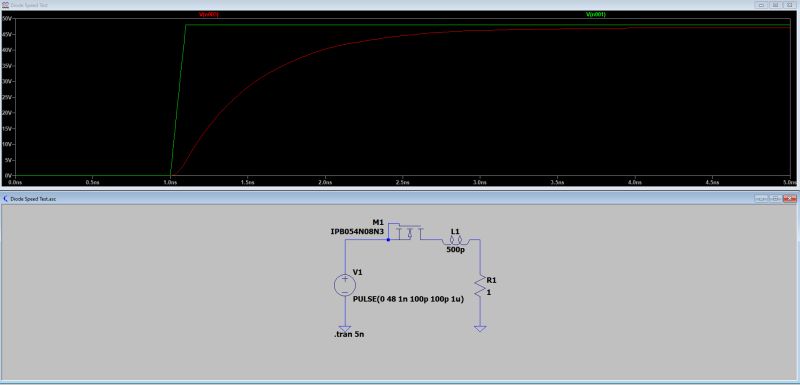Click the 2.5ns label on time axis

point(403,182)
